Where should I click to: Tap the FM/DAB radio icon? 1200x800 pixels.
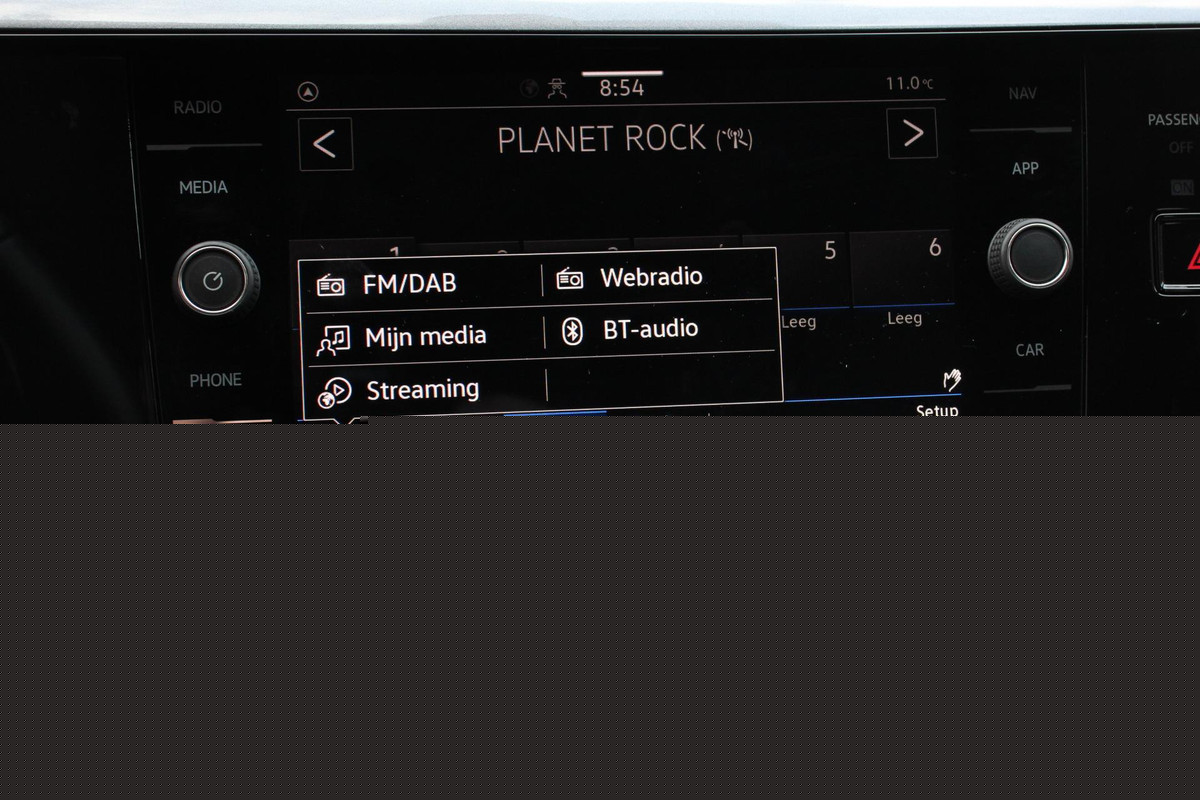tap(331, 286)
